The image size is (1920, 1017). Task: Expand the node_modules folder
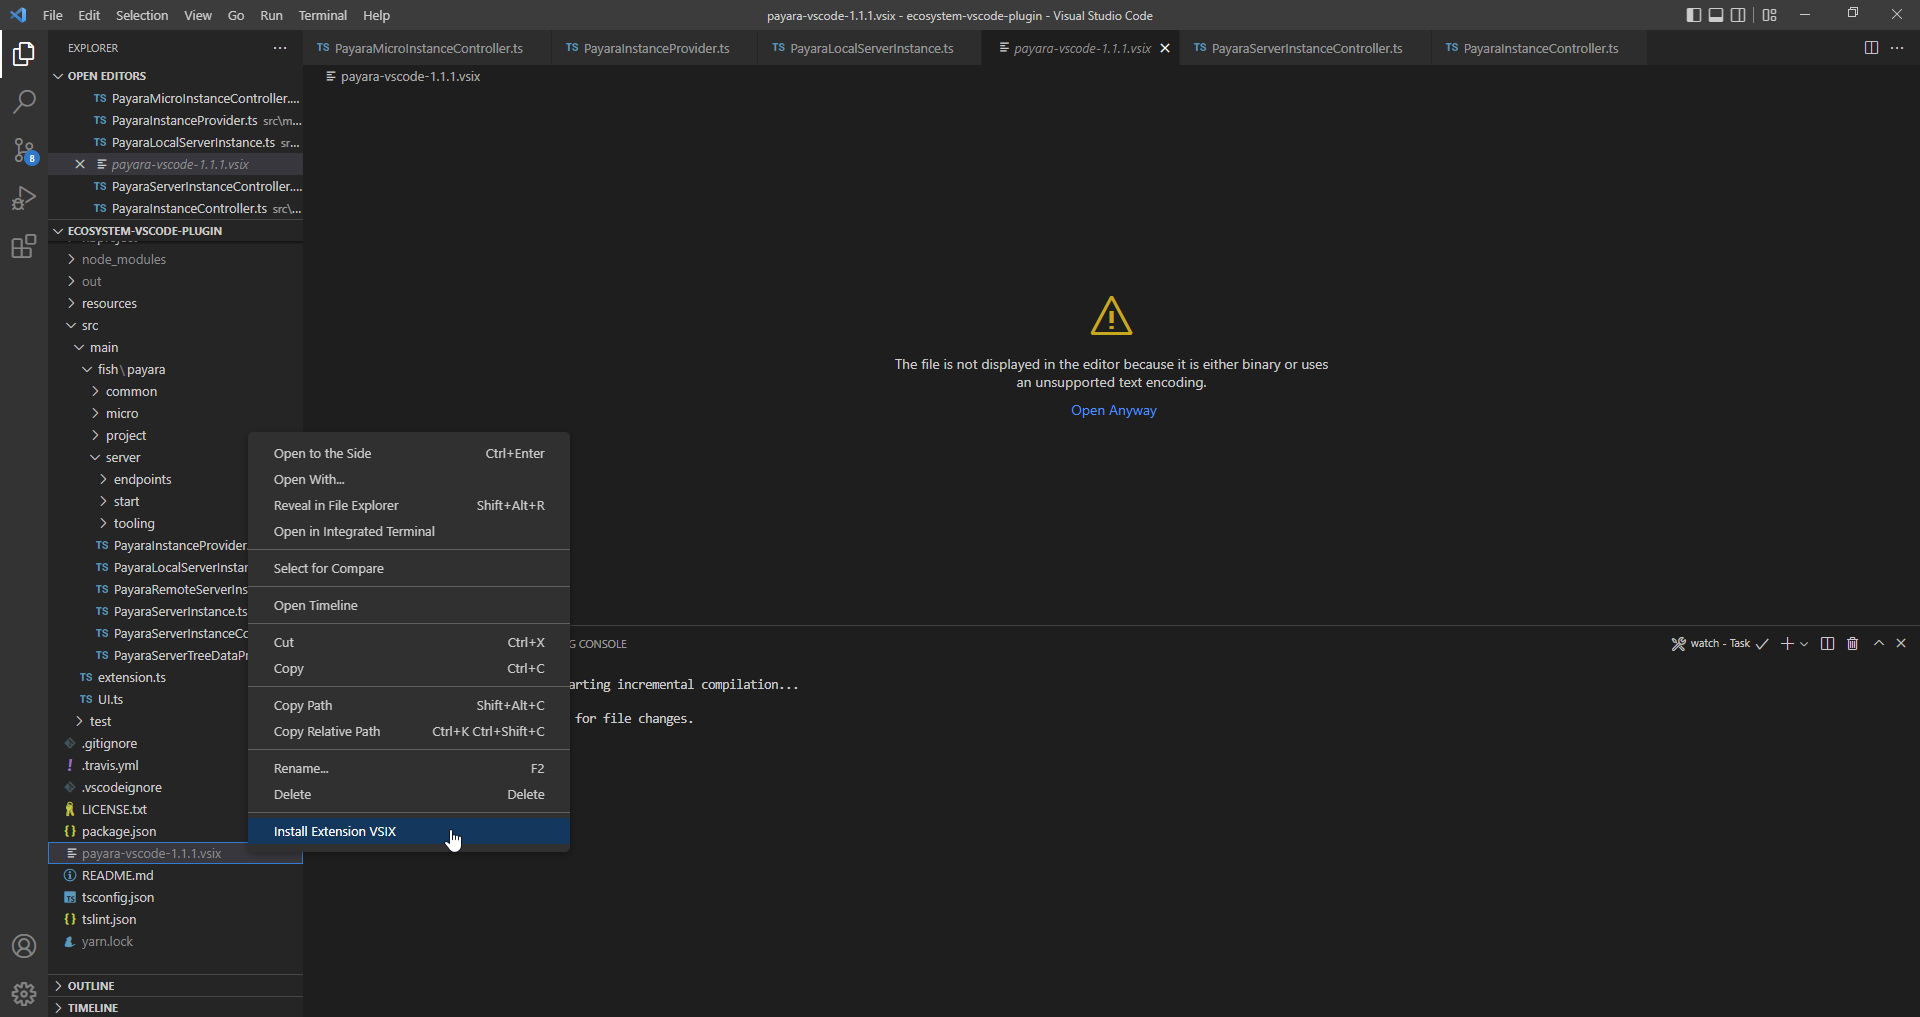click(124, 259)
